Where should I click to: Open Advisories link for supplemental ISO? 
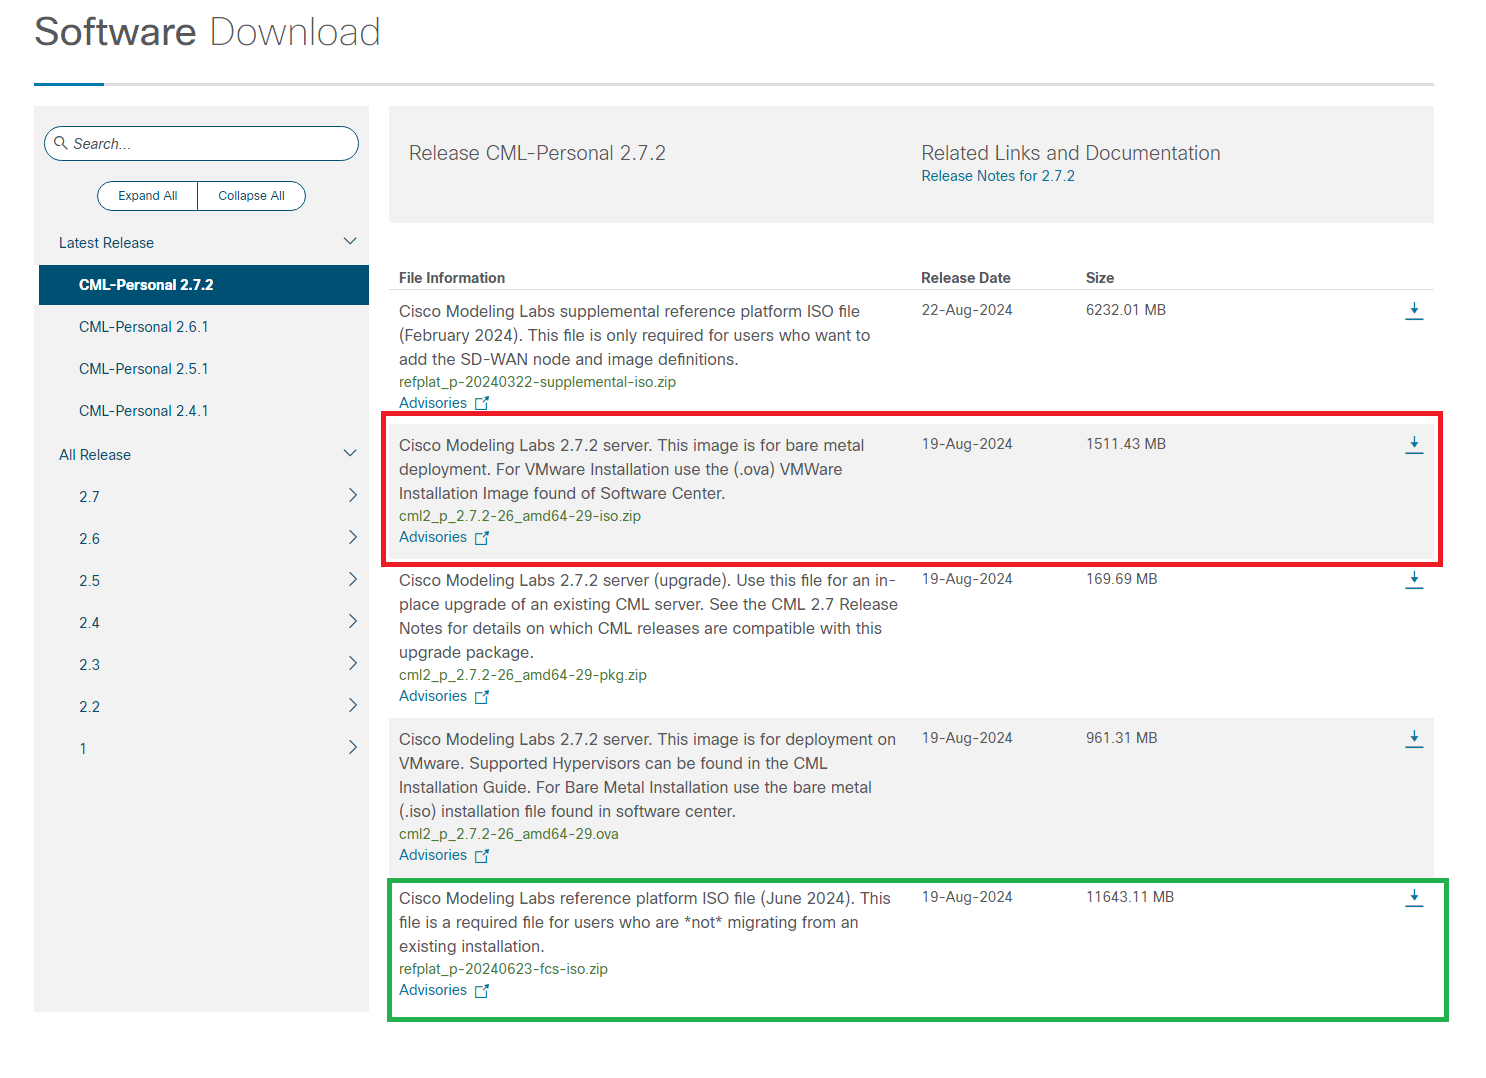(x=433, y=403)
